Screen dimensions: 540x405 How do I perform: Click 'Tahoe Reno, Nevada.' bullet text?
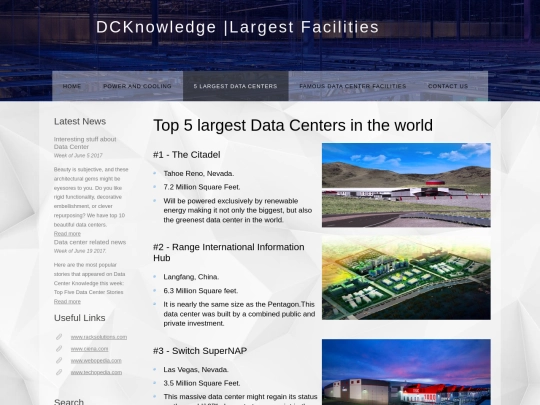(199, 174)
